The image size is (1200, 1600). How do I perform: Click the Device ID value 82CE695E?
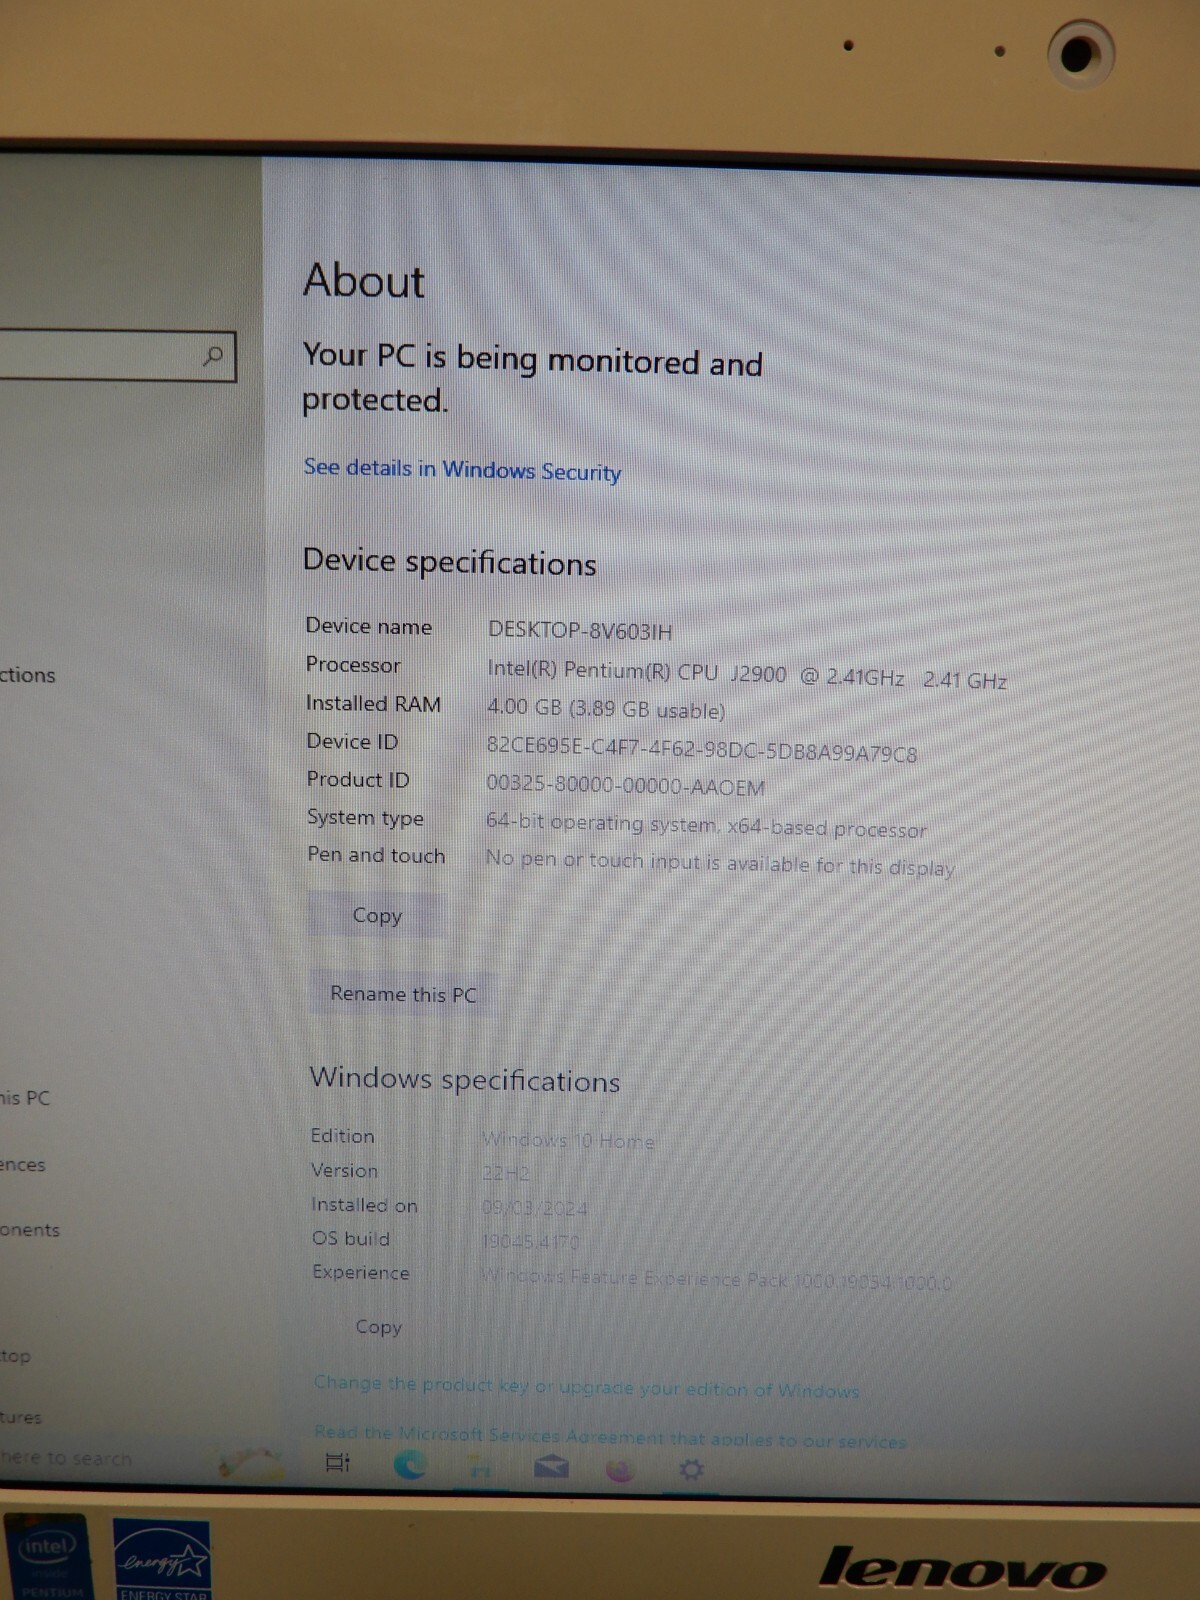coord(702,749)
